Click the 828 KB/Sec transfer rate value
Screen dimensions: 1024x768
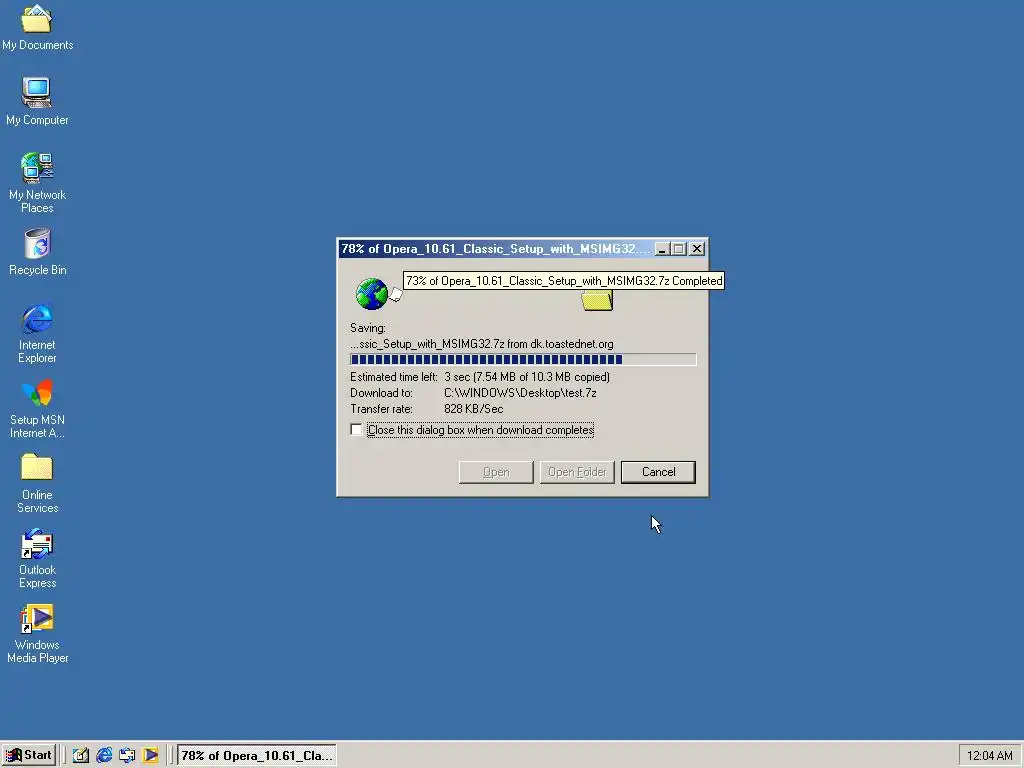[x=473, y=409]
